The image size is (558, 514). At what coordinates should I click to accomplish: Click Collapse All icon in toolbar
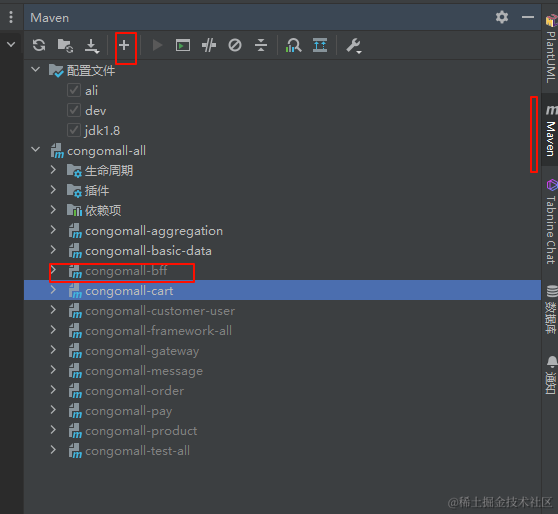[x=261, y=46]
